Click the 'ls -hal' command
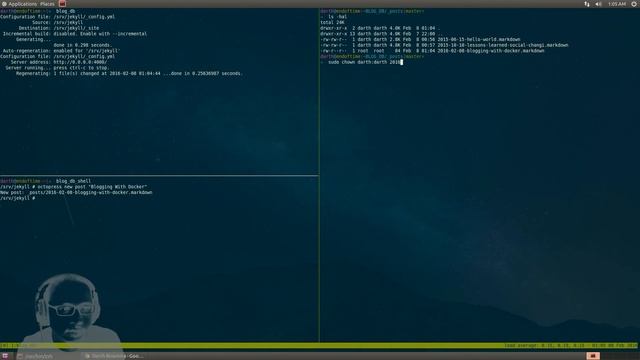The width and height of the screenshot is (640, 360). [x=338, y=17]
